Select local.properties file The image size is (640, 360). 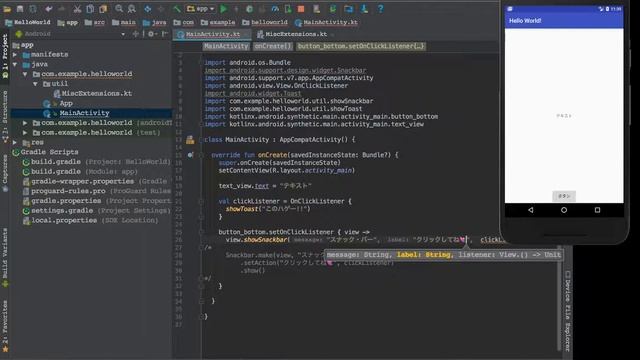point(91,220)
